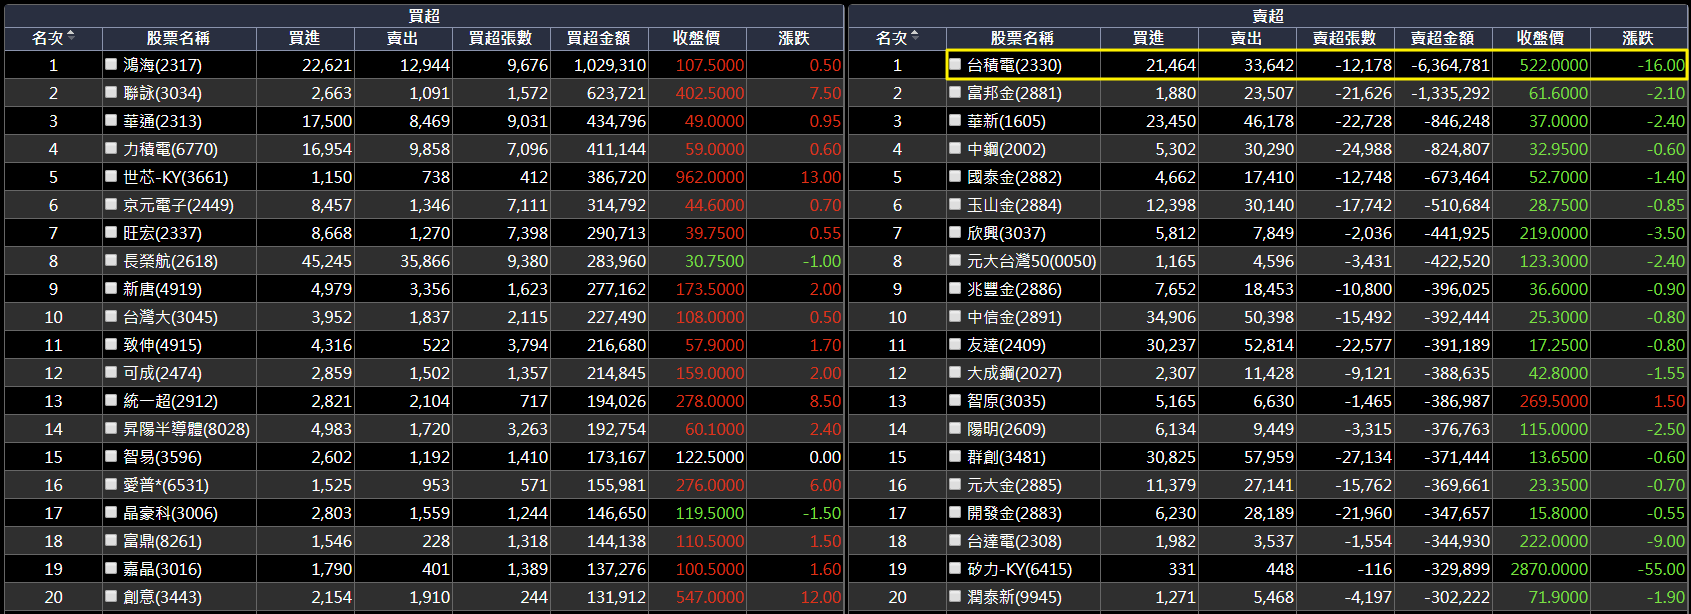This screenshot has height=614, width=1691.
Task: Open stock 兆豐金(2886)
Action: click(x=1014, y=289)
